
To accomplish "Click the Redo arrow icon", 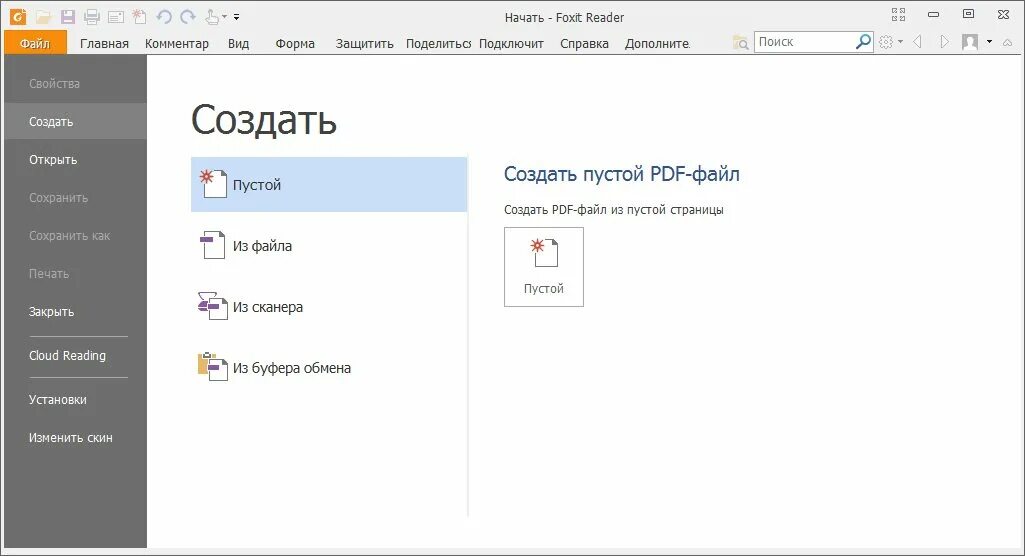I will click(188, 17).
